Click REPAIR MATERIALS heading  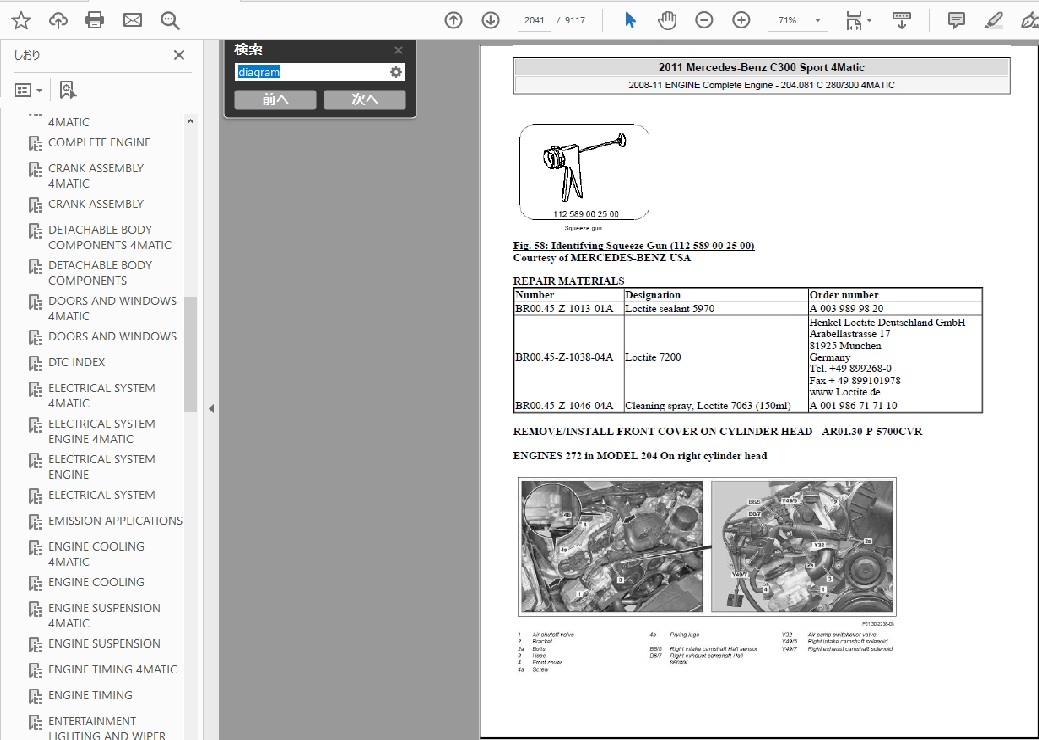point(569,281)
